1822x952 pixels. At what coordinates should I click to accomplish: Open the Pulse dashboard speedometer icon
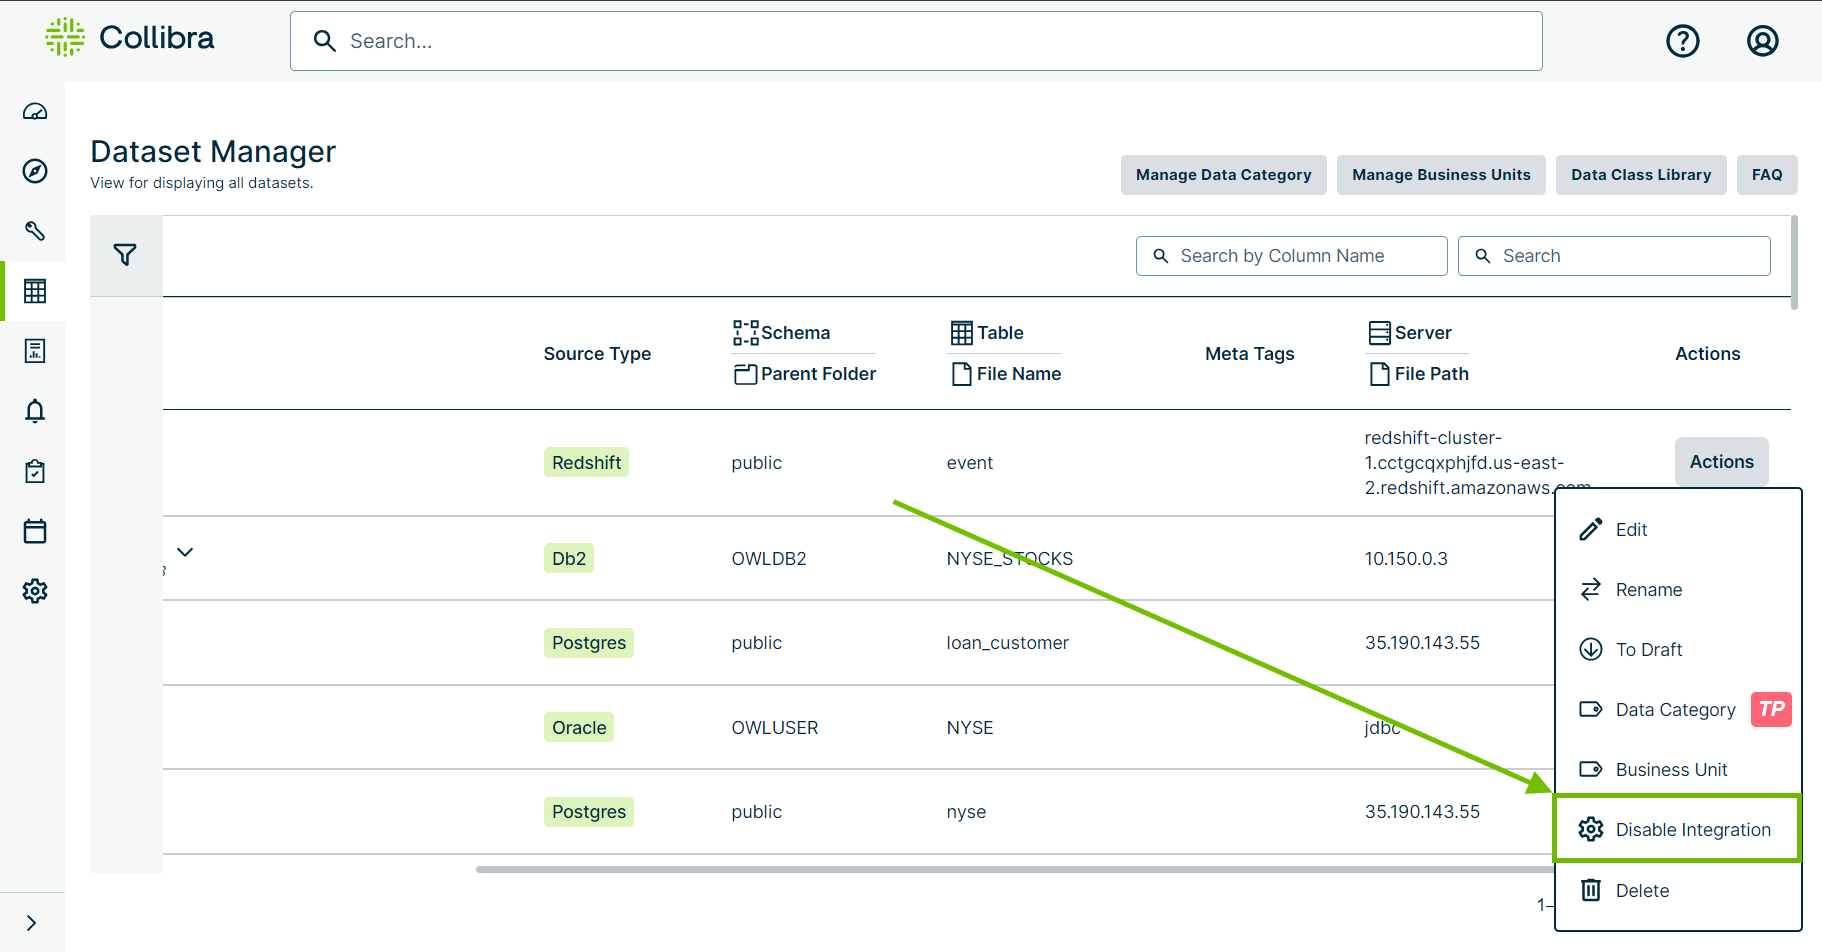click(34, 111)
